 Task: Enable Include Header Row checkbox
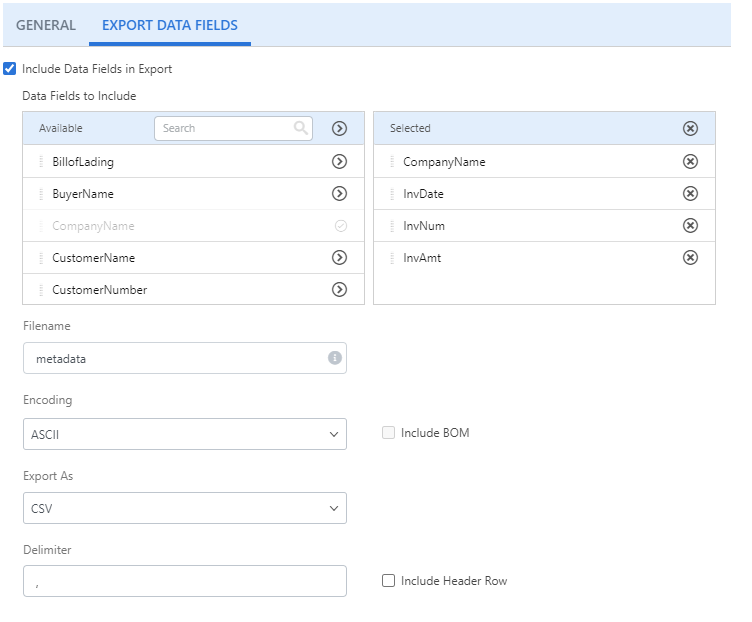pos(388,581)
